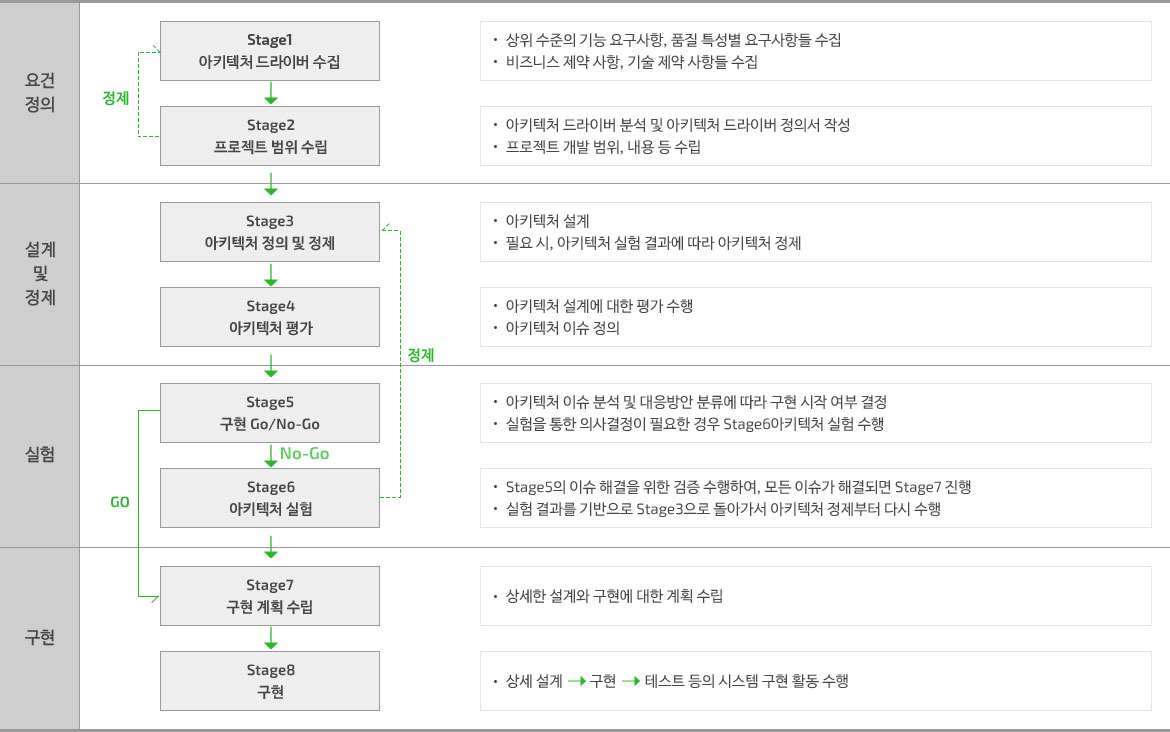
Task: Click the first green arrow in Stage8 description
Action: pos(577,681)
